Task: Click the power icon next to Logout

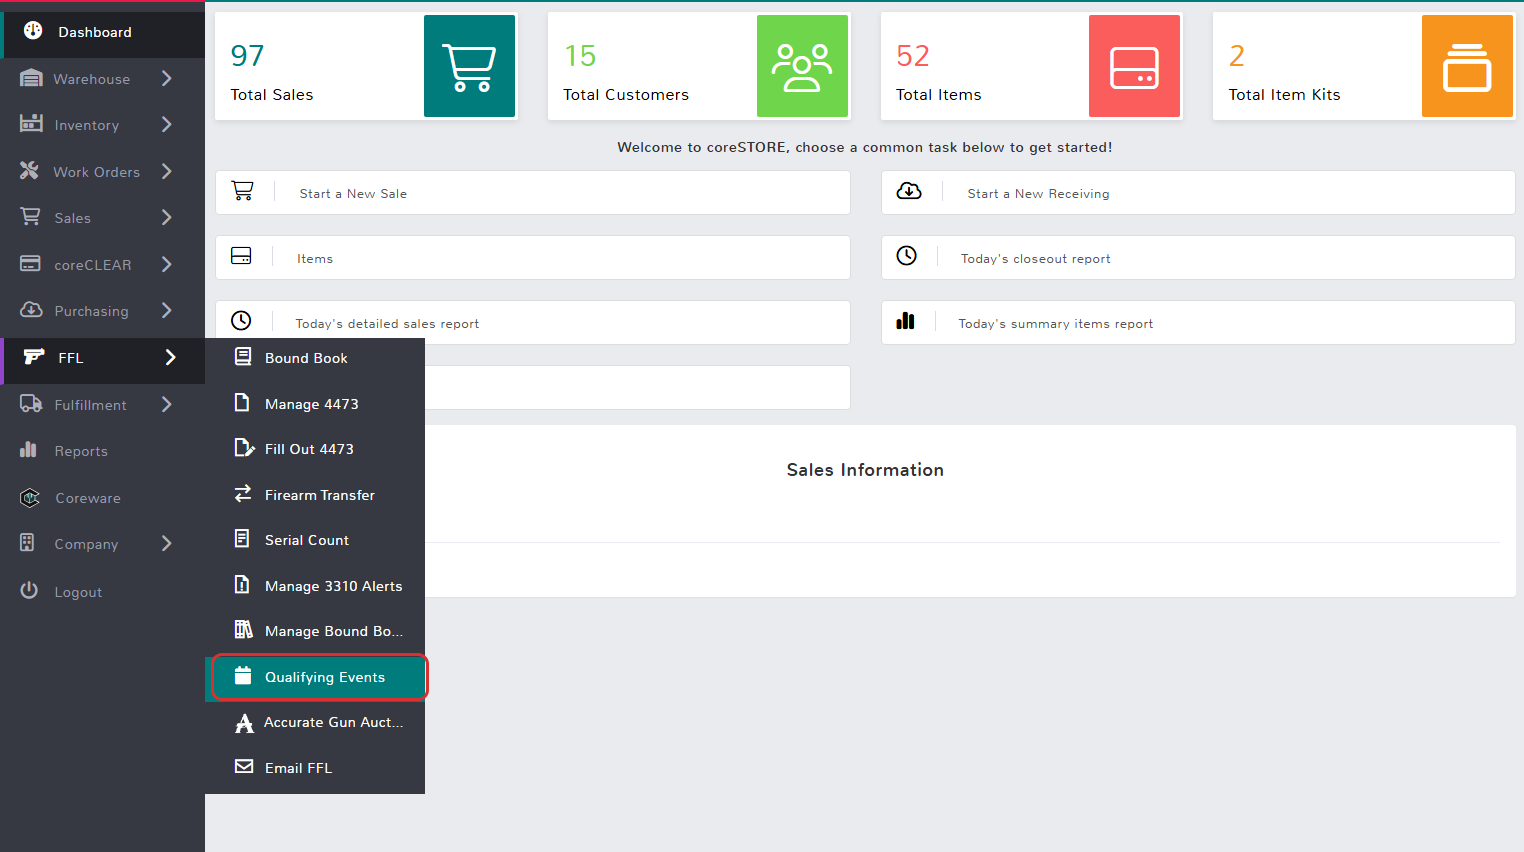Action: [30, 591]
